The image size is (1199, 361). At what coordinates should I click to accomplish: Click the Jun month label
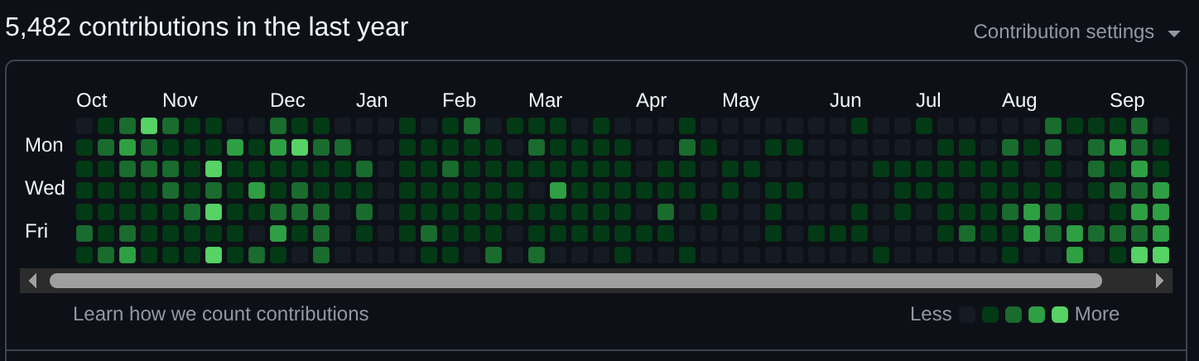click(846, 100)
